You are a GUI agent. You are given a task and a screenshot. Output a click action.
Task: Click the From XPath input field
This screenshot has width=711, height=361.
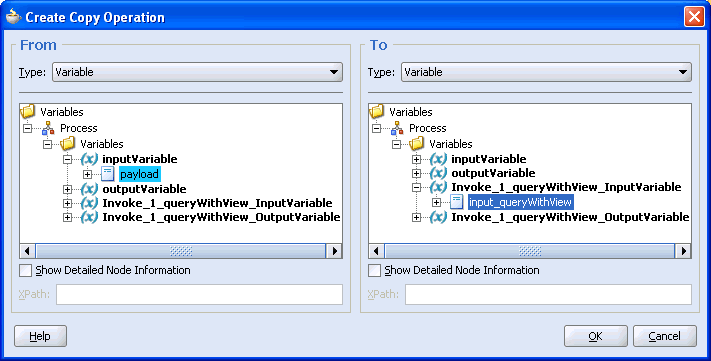pos(200,294)
